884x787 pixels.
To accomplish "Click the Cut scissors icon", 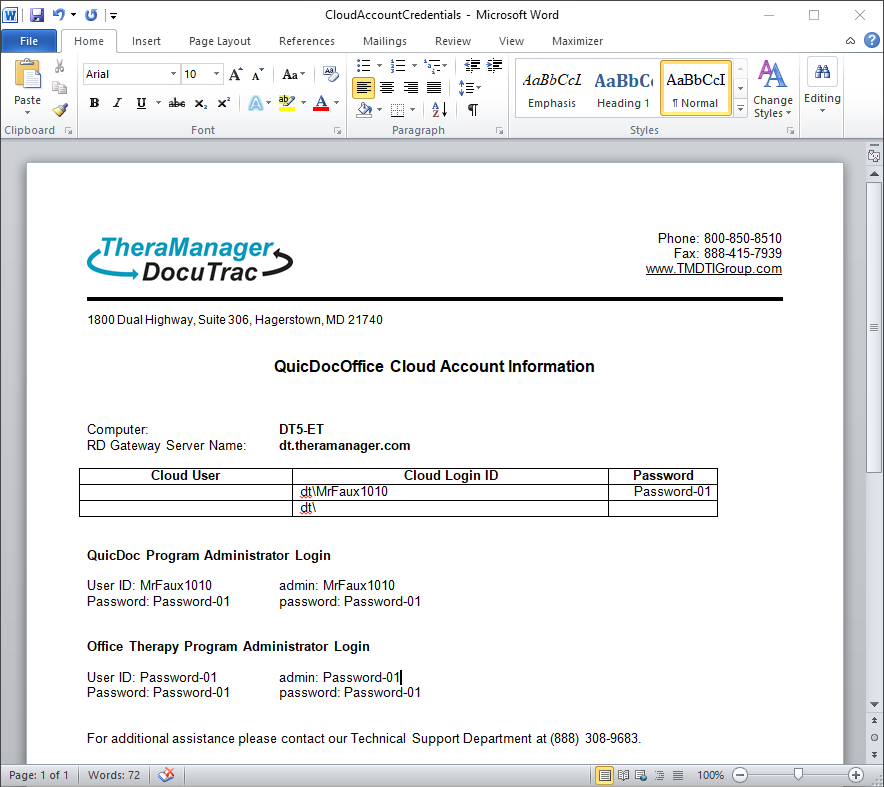I will click(x=59, y=66).
